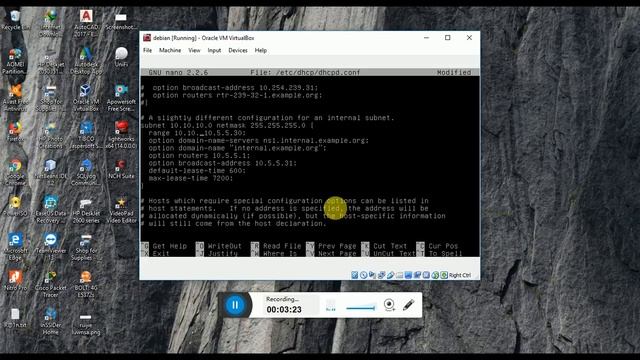Open the Machine menu in VirtualBox
Image resolution: width=640 pixels, height=360 pixels.
click(170, 50)
